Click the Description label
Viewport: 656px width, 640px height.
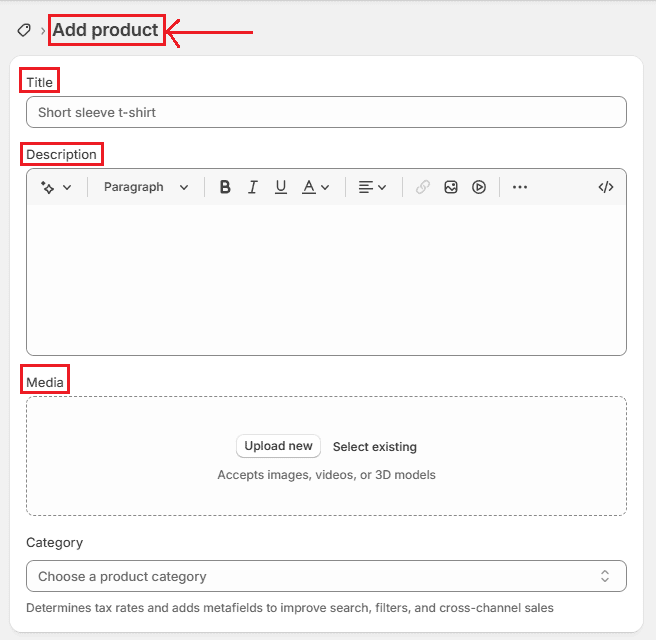click(61, 154)
